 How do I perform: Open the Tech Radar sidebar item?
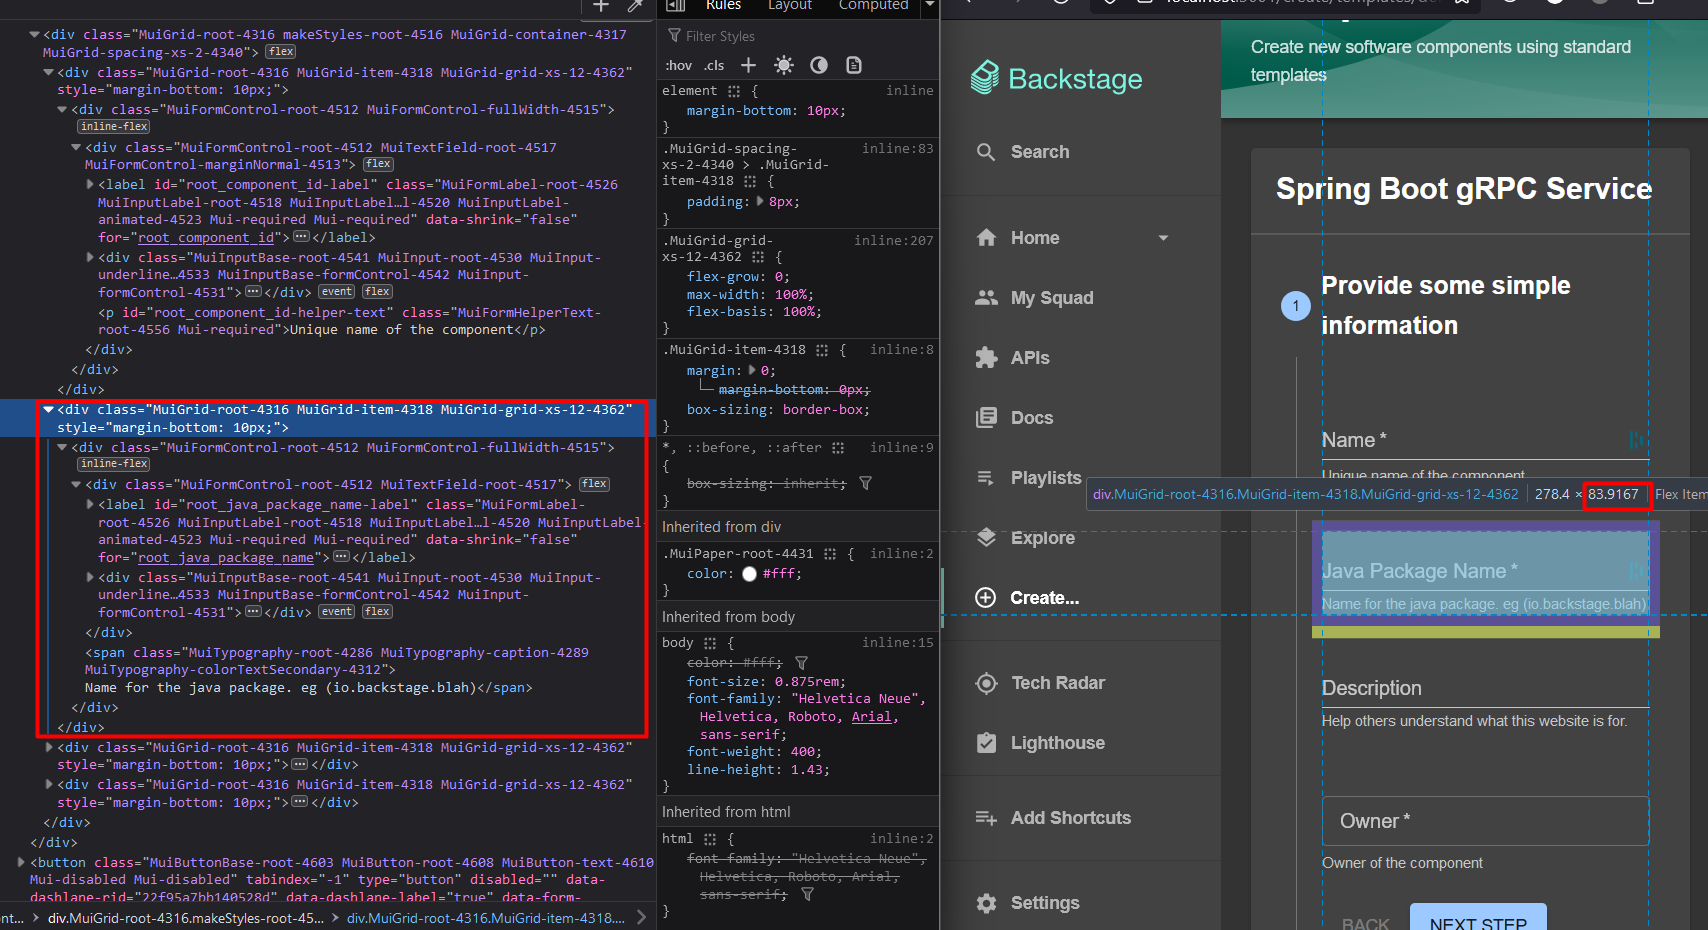pyautogui.click(x=1080, y=683)
